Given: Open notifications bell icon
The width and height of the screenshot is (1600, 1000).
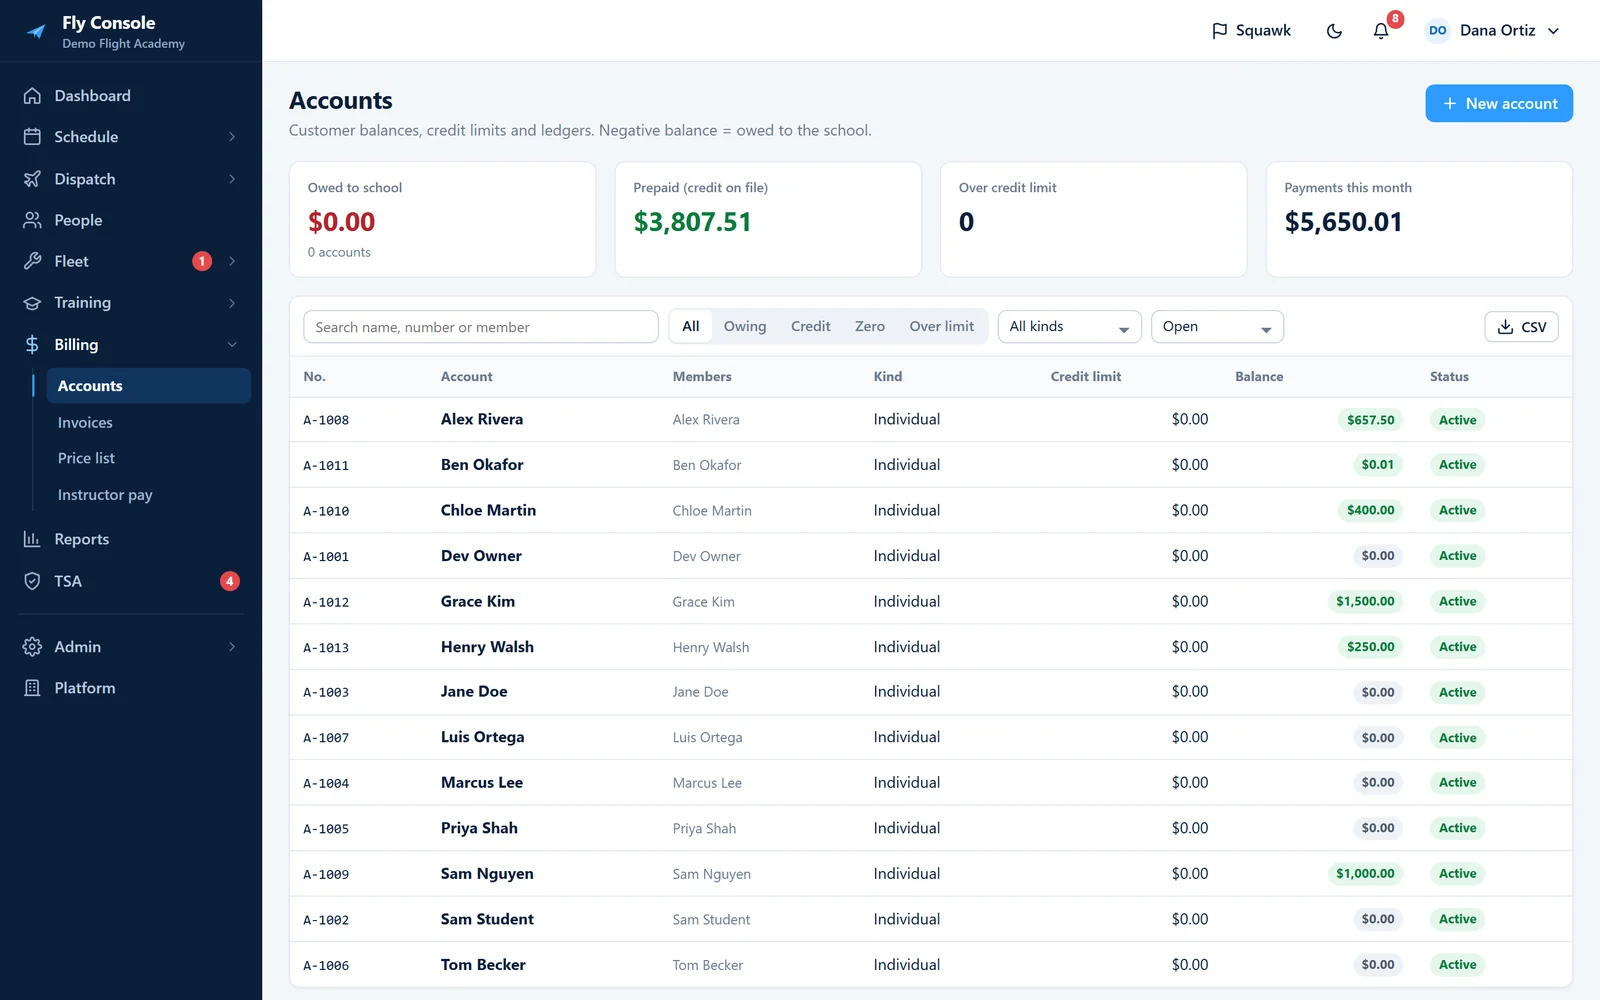Looking at the screenshot, I should (x=1381, y=31).
